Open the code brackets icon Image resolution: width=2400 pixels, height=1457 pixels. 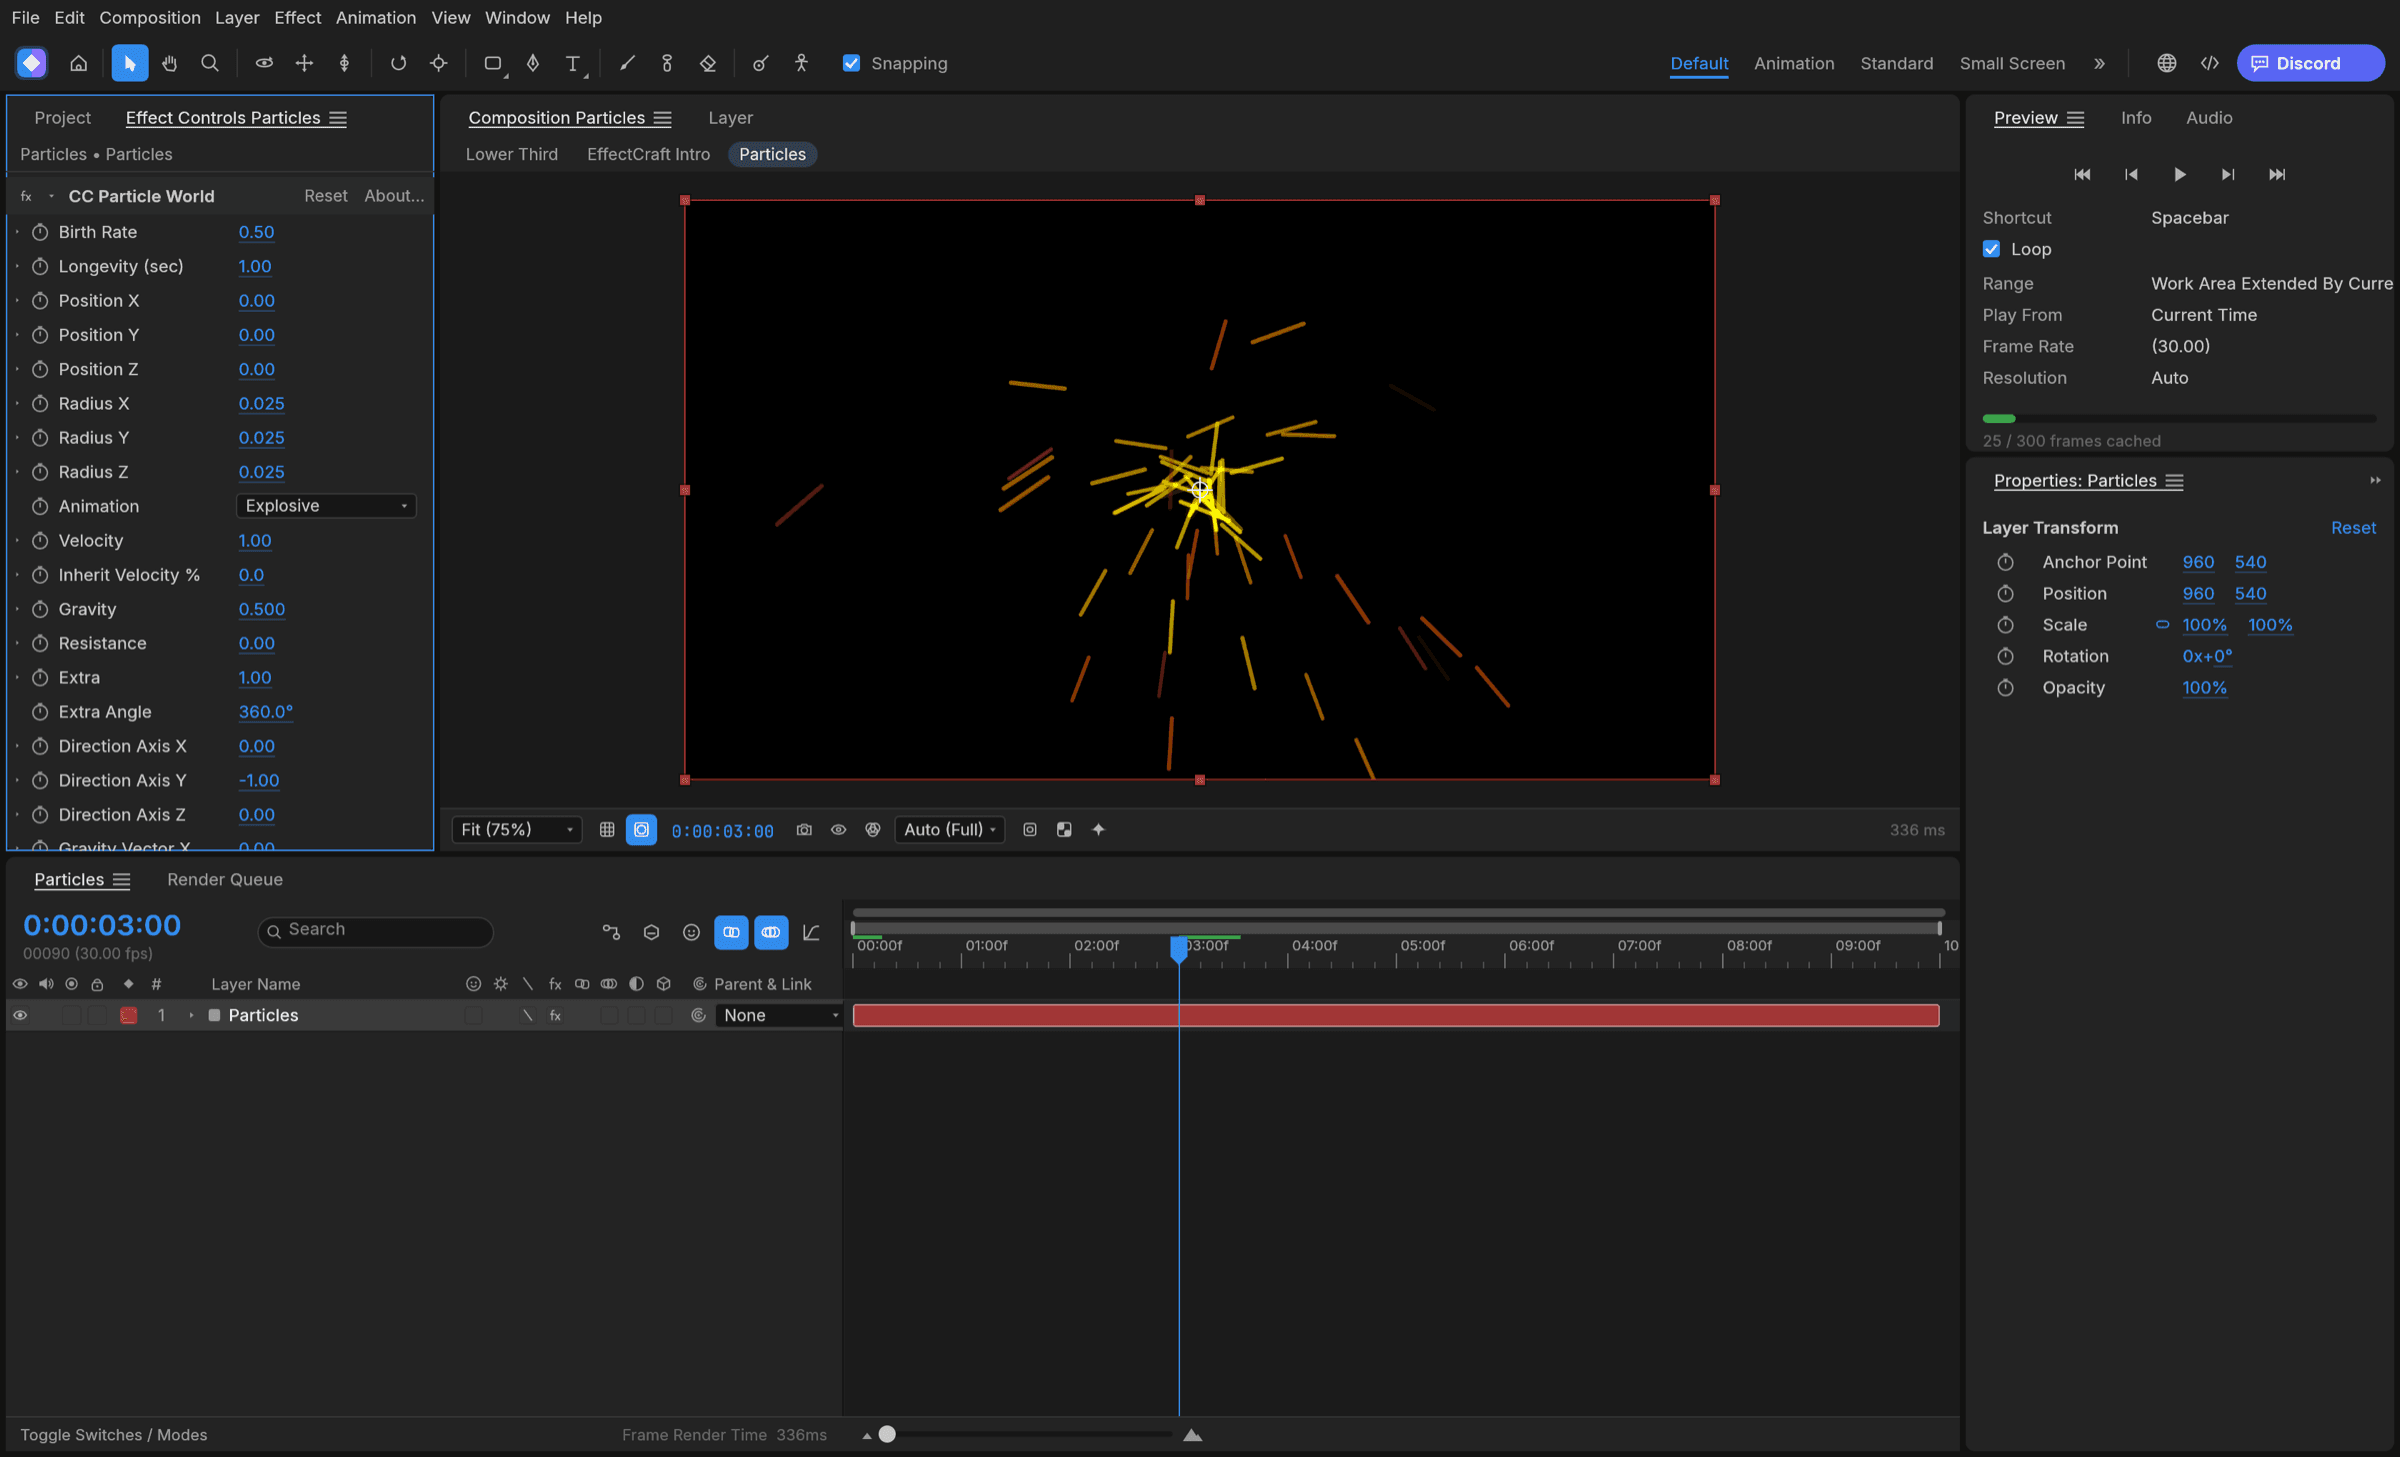2210,63
